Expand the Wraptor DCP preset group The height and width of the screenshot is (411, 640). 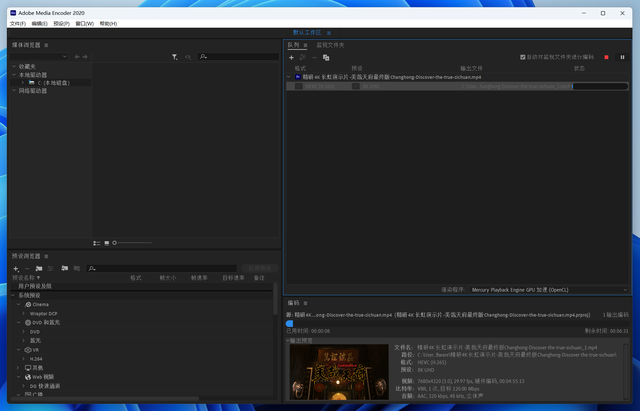pos(23,313)
